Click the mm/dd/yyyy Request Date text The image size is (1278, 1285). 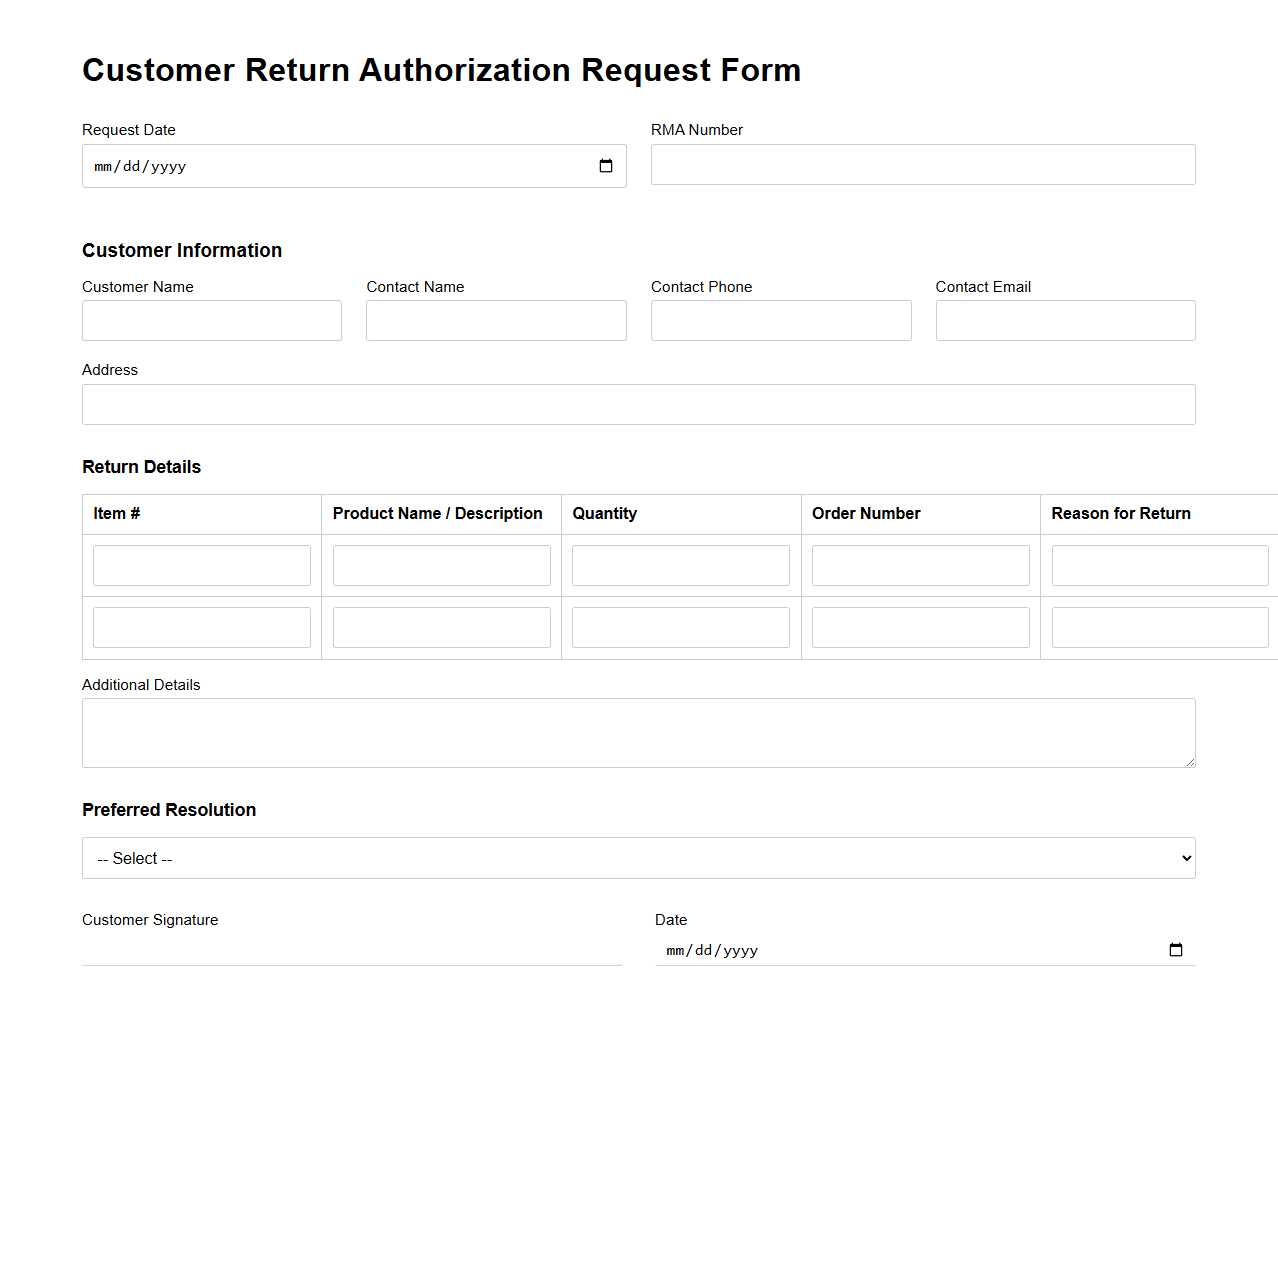(139, 166)
